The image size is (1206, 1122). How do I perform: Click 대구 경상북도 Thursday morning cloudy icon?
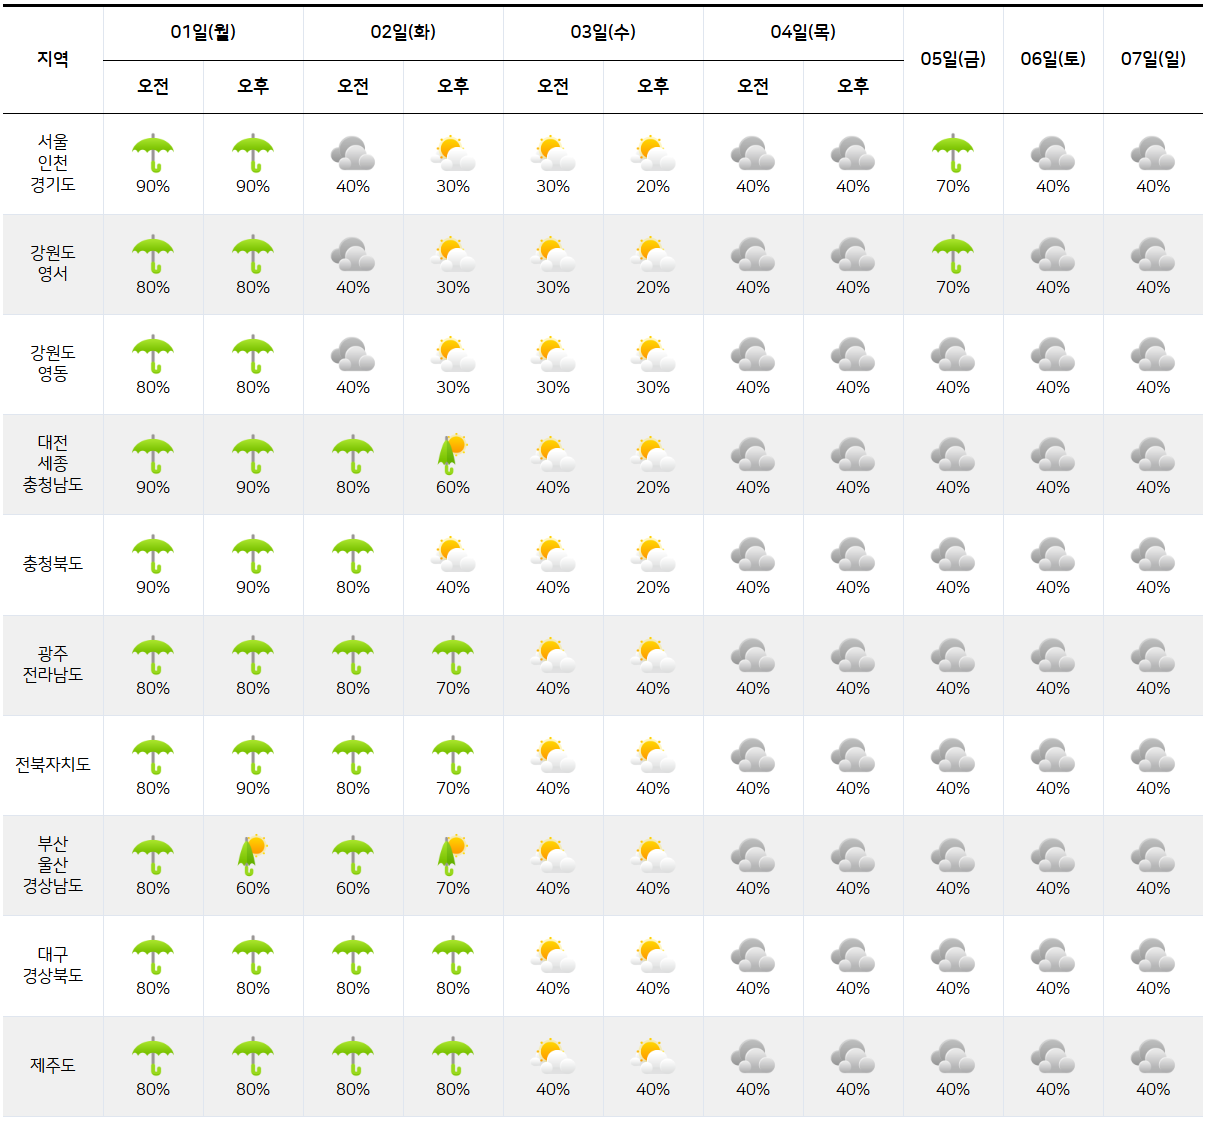point(753,956)
